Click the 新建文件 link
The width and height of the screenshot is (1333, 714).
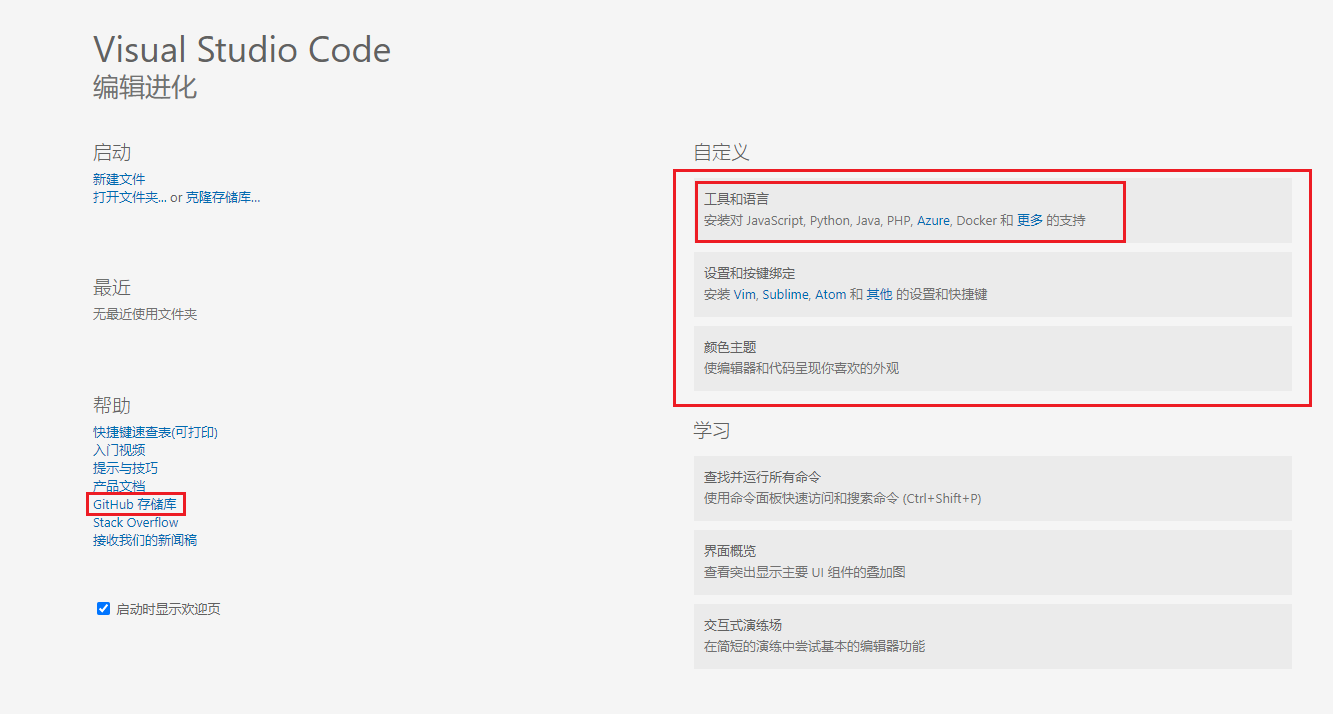click(119, 179)
